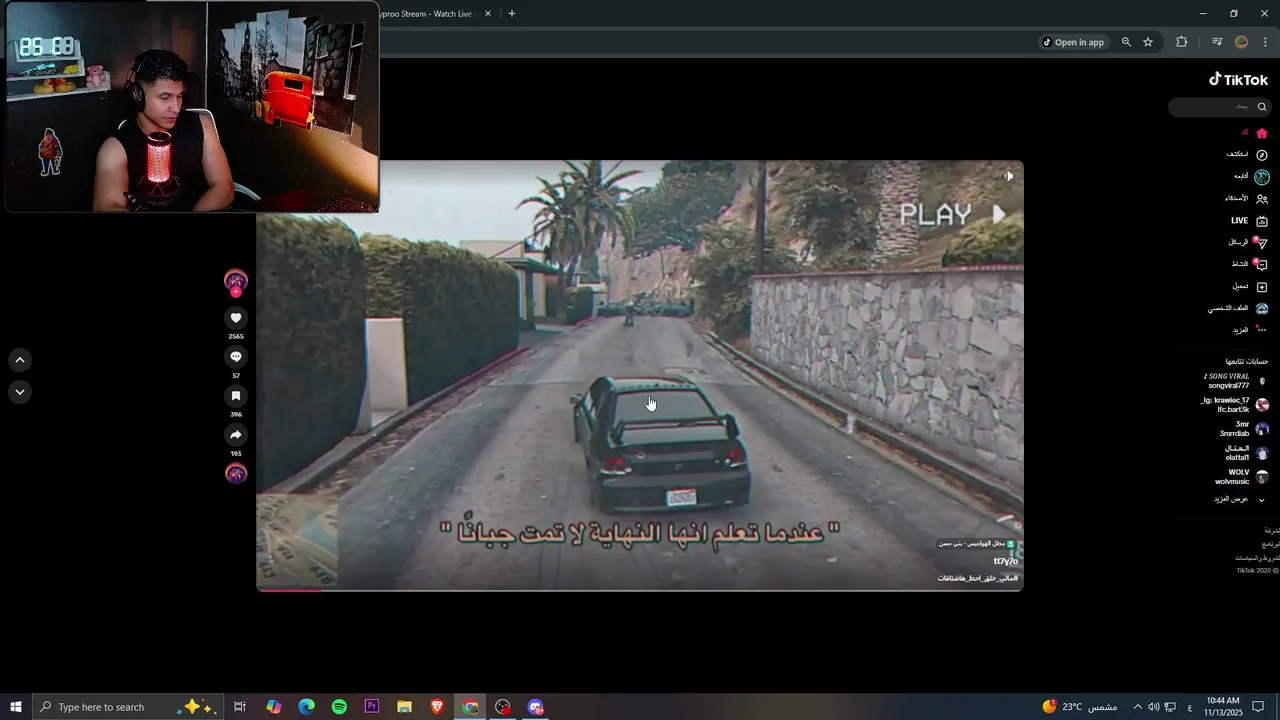The width and height of the screenshot is (1280, 720).
Task: Open a new browser tab
Action: click(x=512, y=14)
